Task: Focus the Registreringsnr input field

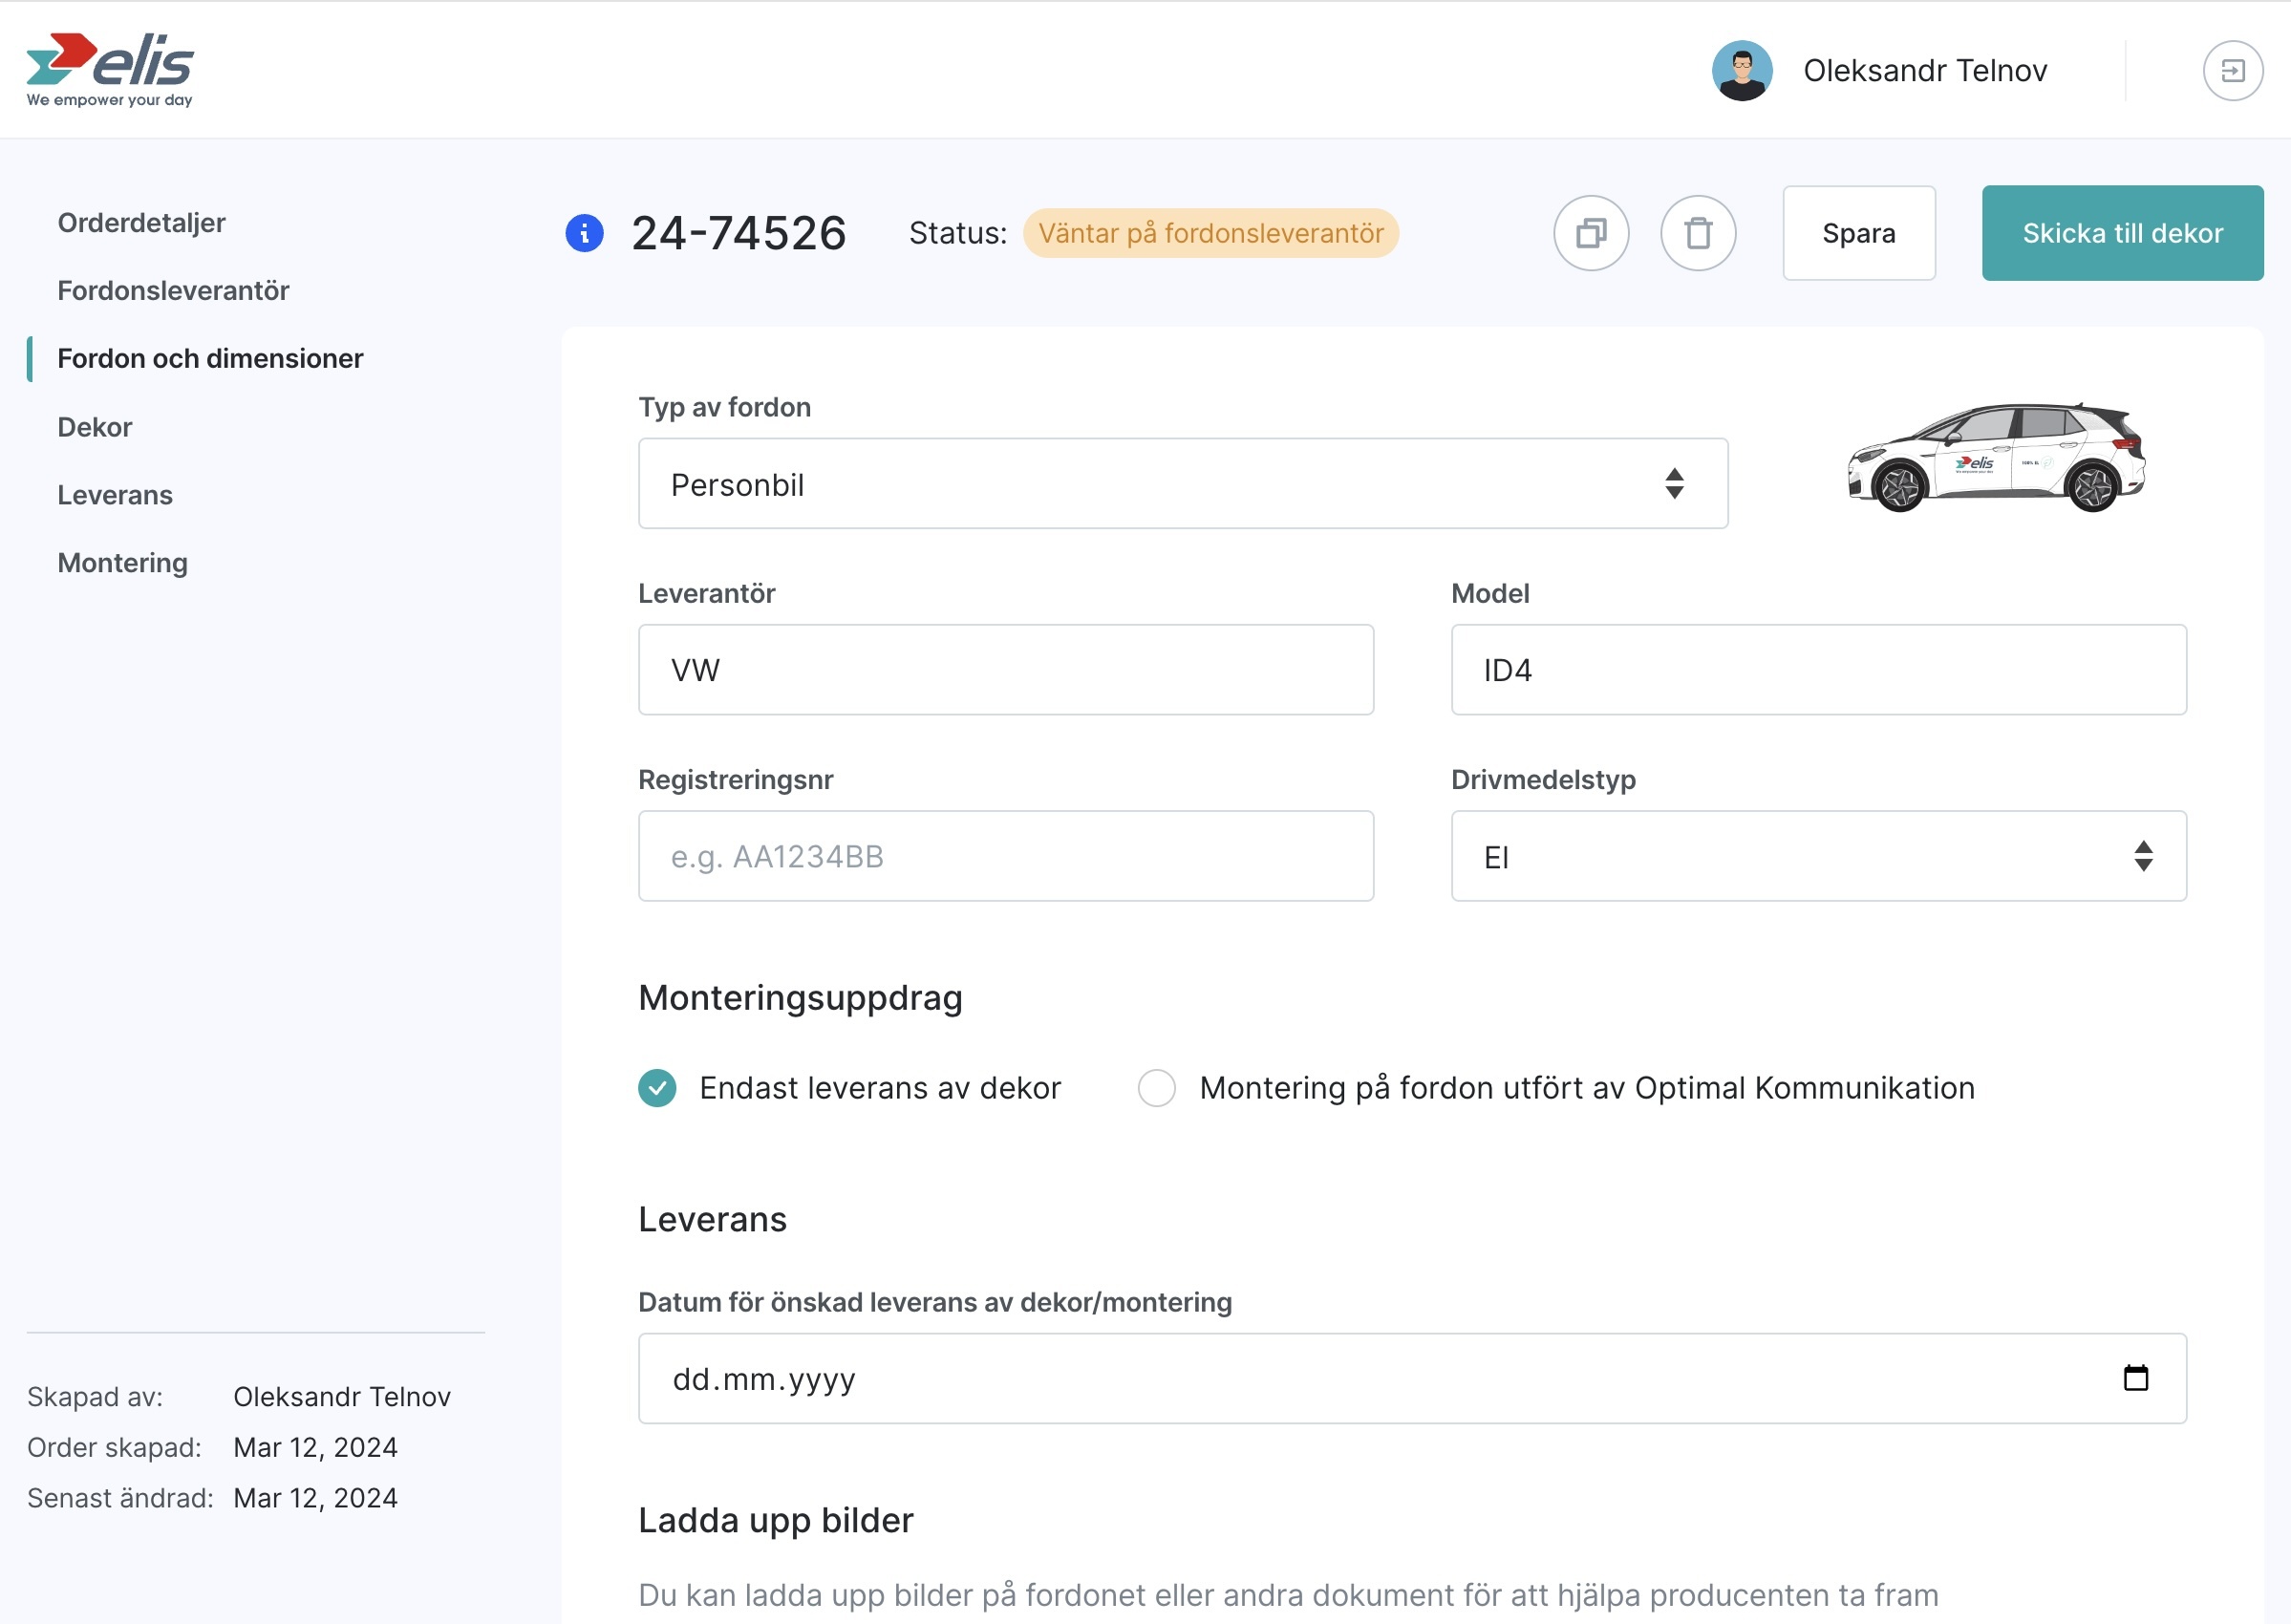Action: pos(1006,856)
